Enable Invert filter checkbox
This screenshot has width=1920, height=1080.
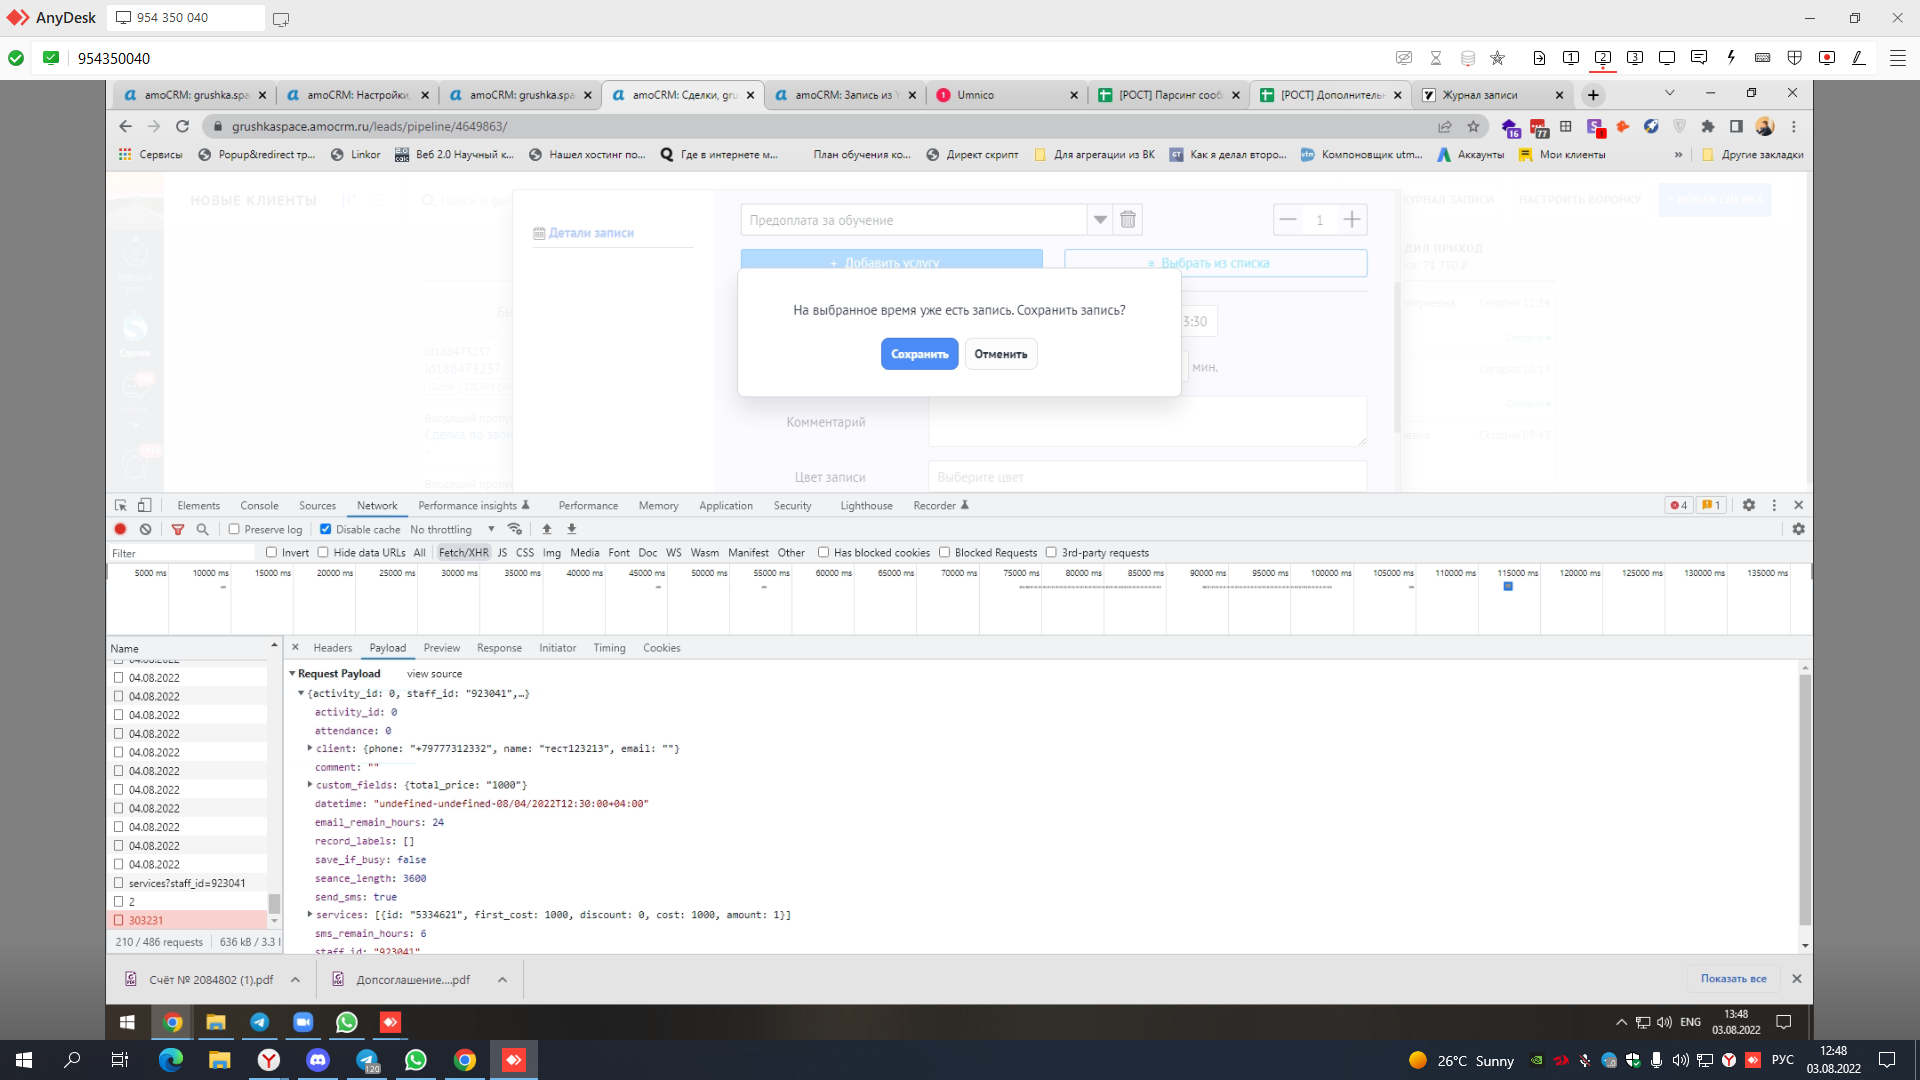271,552
